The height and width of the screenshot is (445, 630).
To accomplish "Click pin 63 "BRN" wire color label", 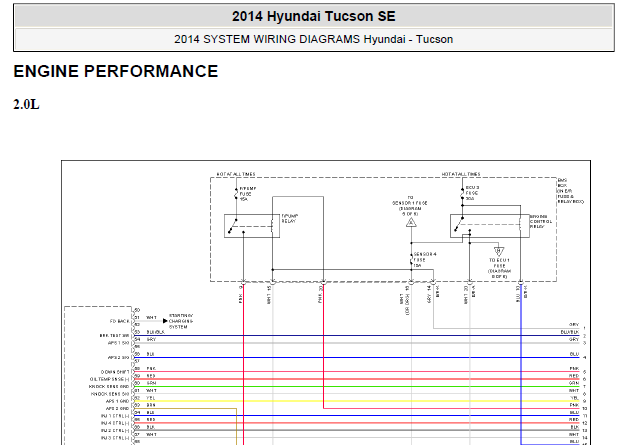I will (x=151, y=405).
